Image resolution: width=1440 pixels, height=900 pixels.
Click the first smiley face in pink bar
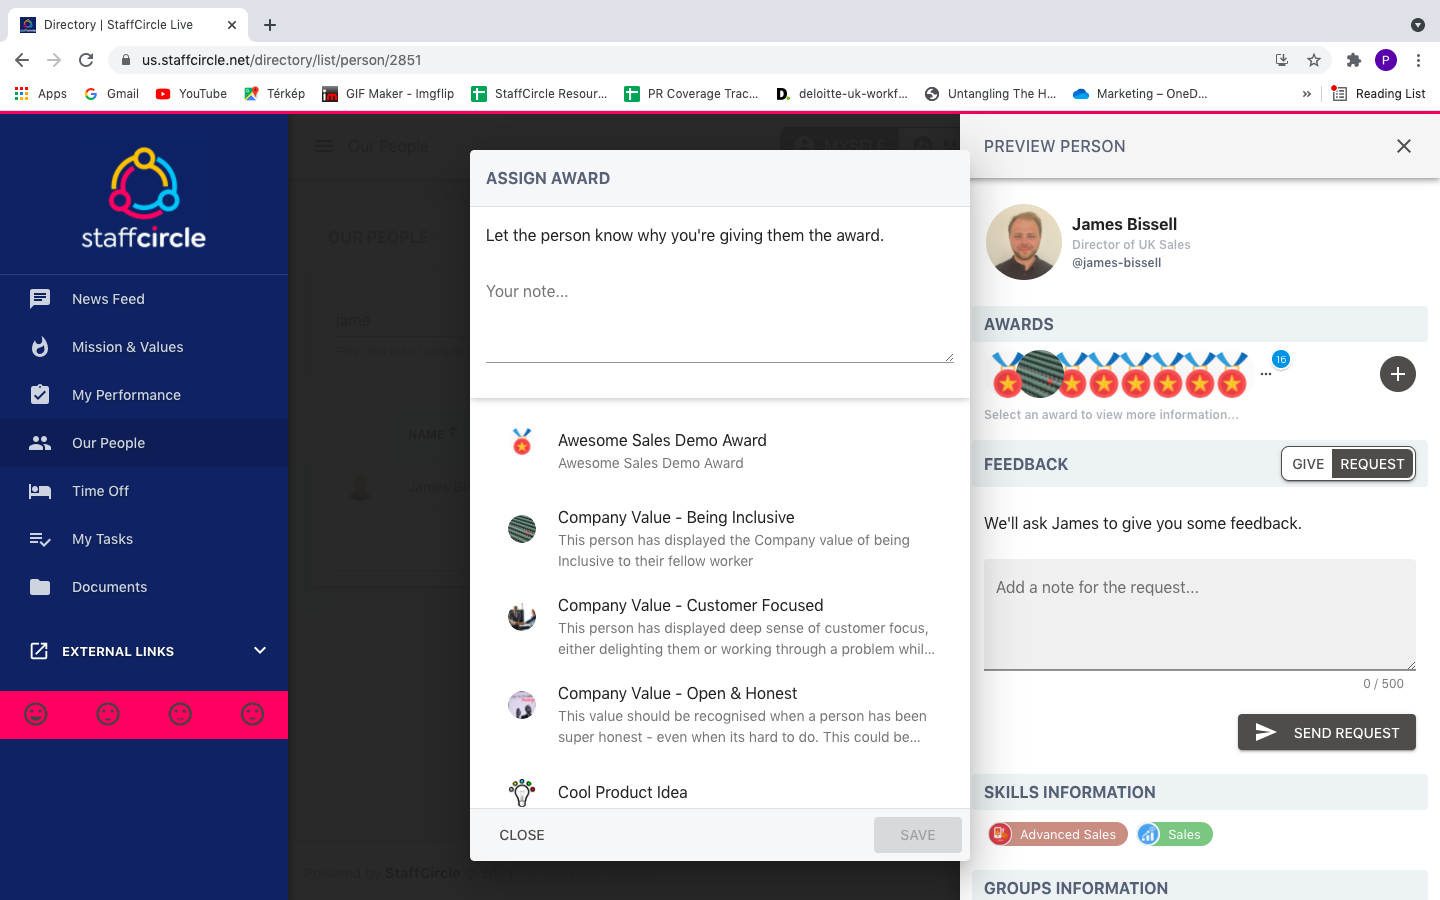(x=37, y=714)
